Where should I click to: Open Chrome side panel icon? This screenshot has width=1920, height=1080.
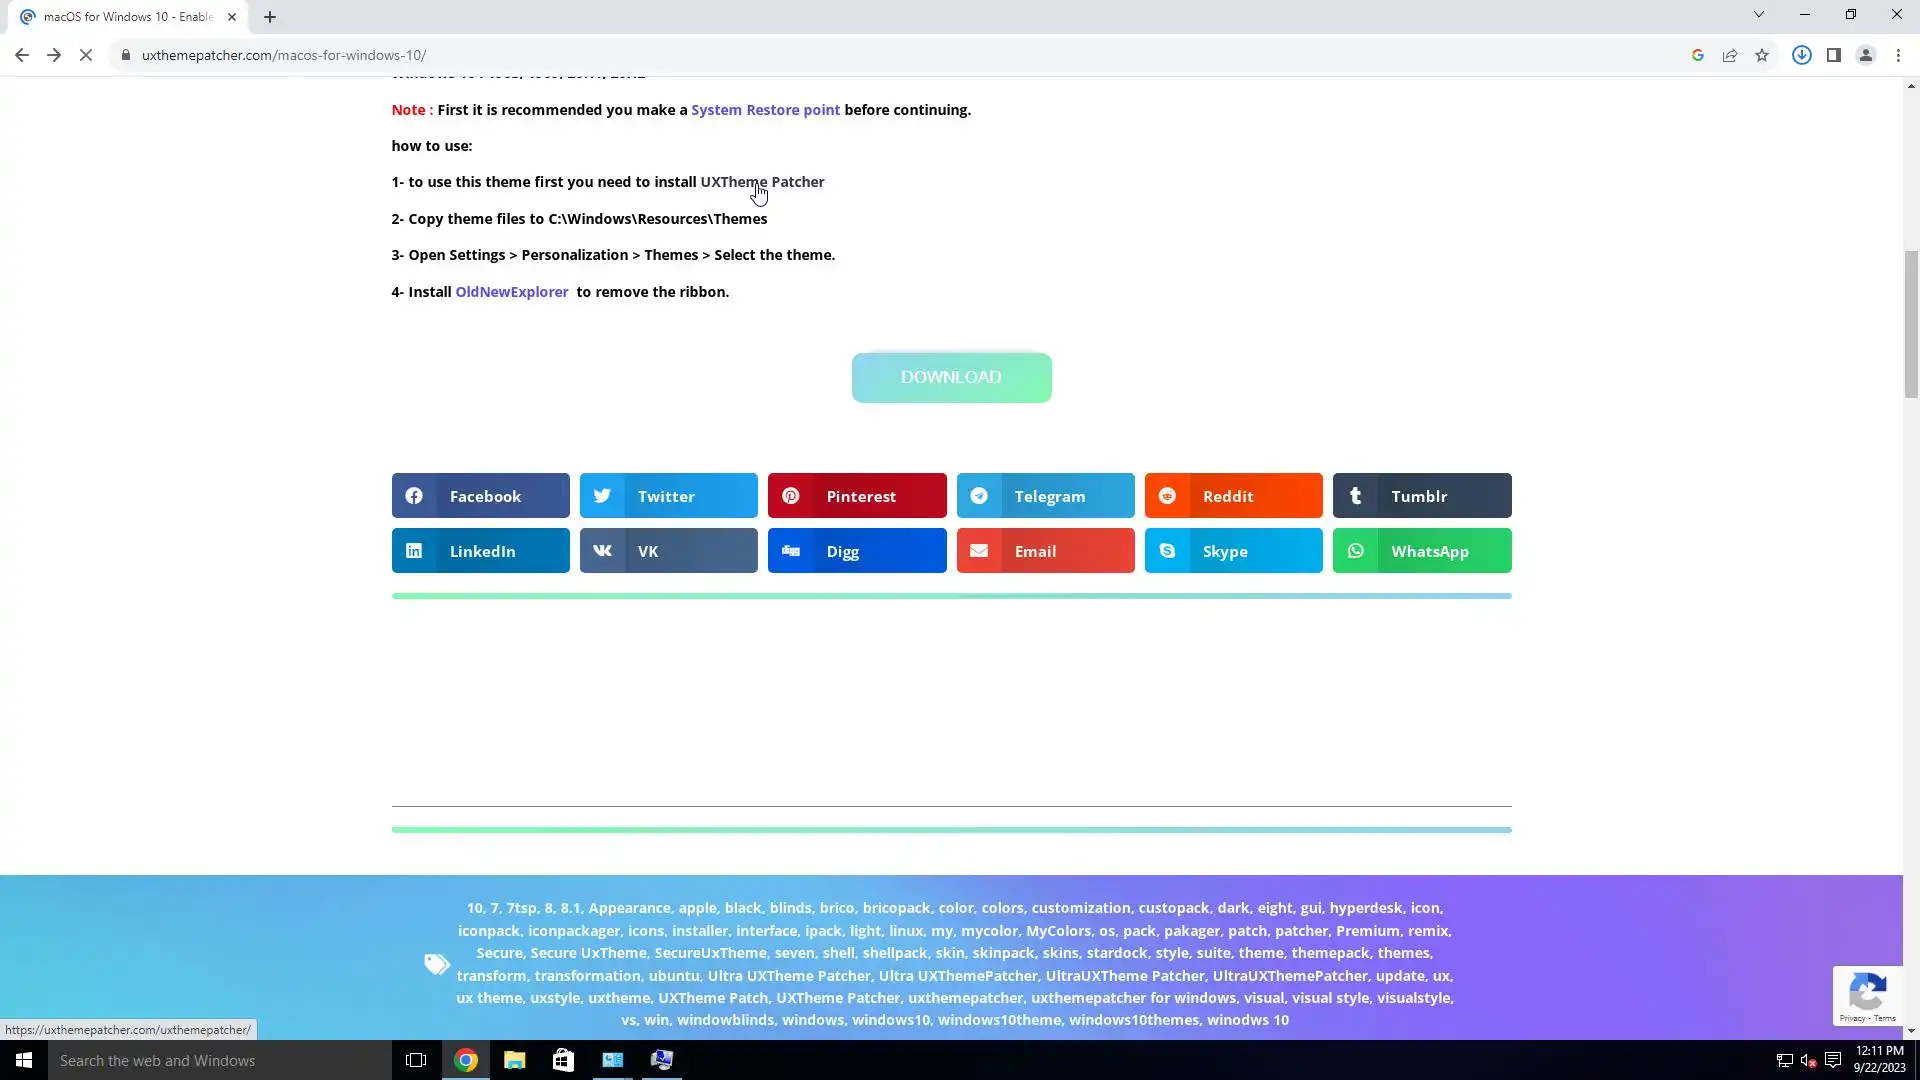pos(1834,56)
